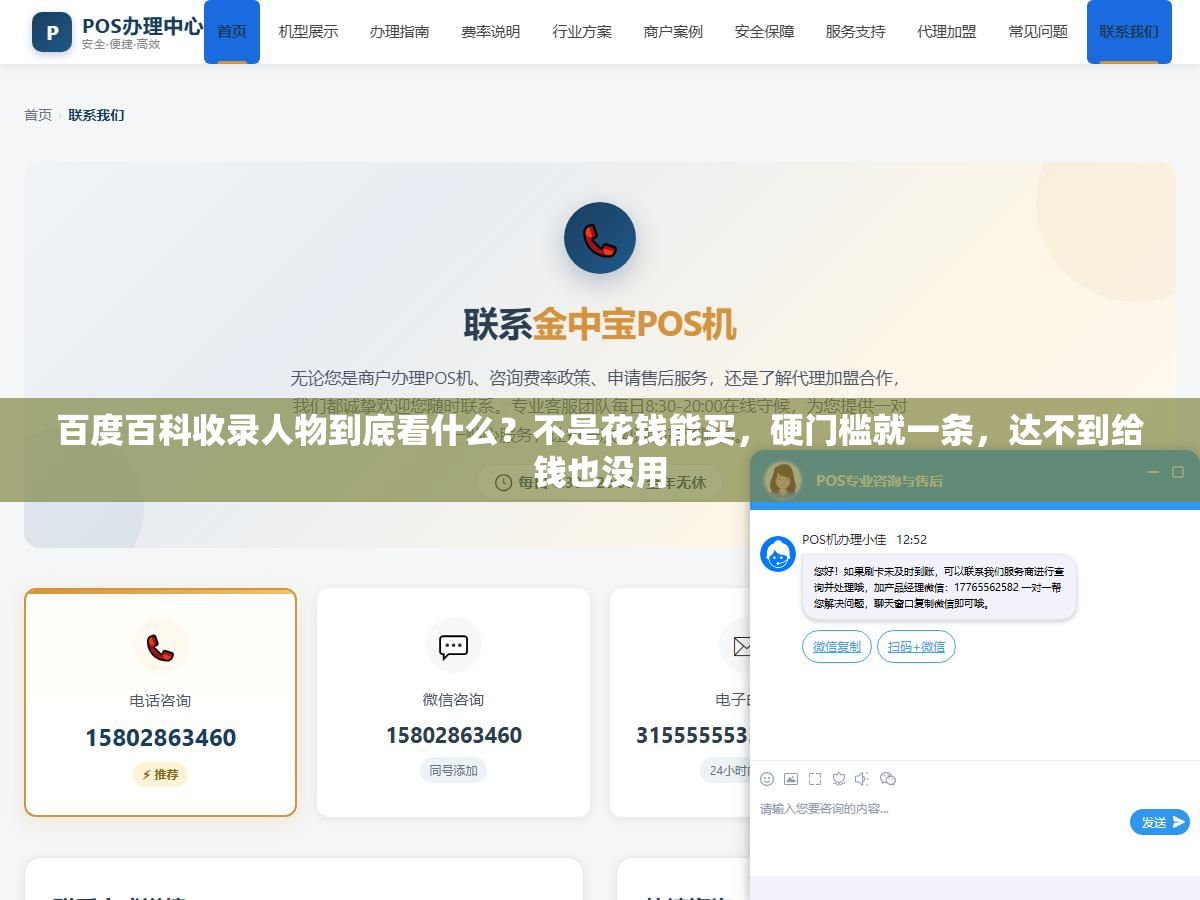Viewport: 1200px width, 900px height.
Task: Click the 联系我们 navigation button
Action: tap(1129, 32)
